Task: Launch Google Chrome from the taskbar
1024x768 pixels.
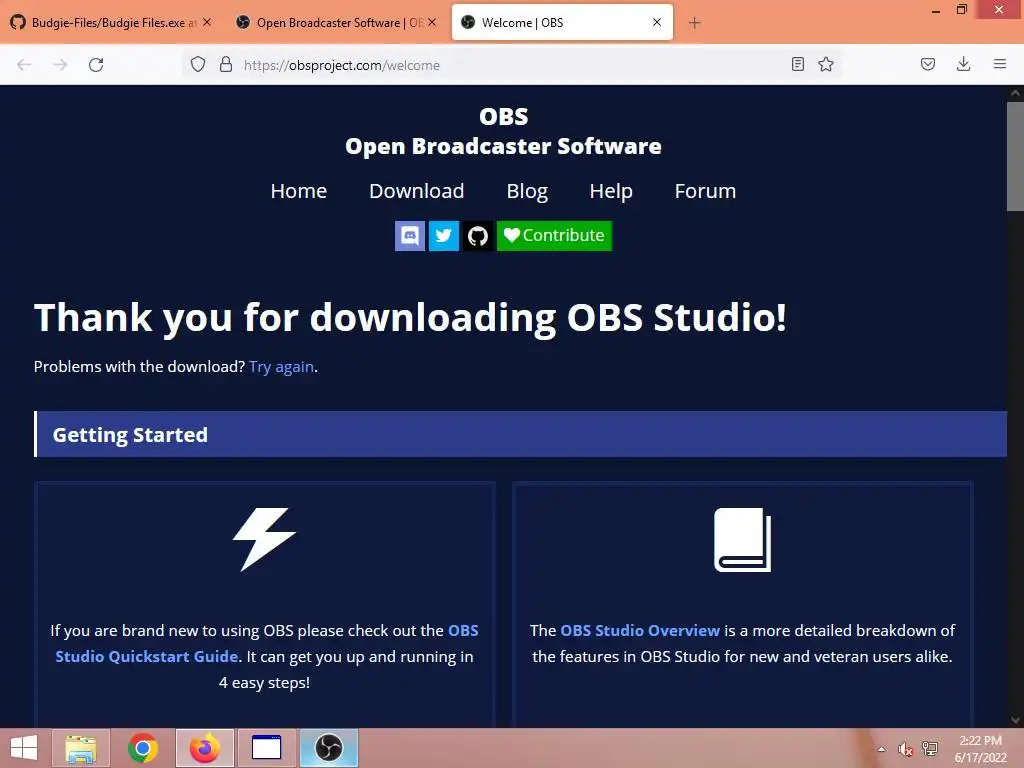Action: click(x=142, y=748)
